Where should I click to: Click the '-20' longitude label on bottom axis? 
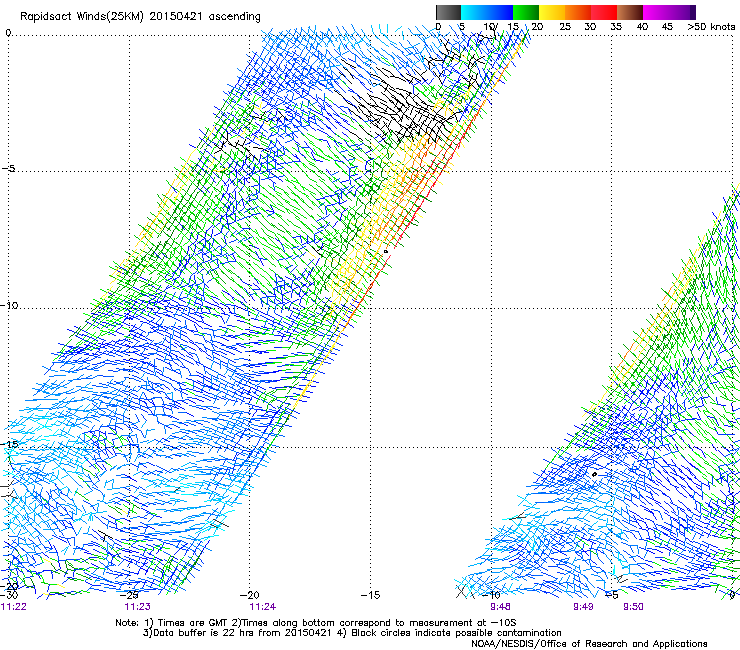click(x=250, y=595)
